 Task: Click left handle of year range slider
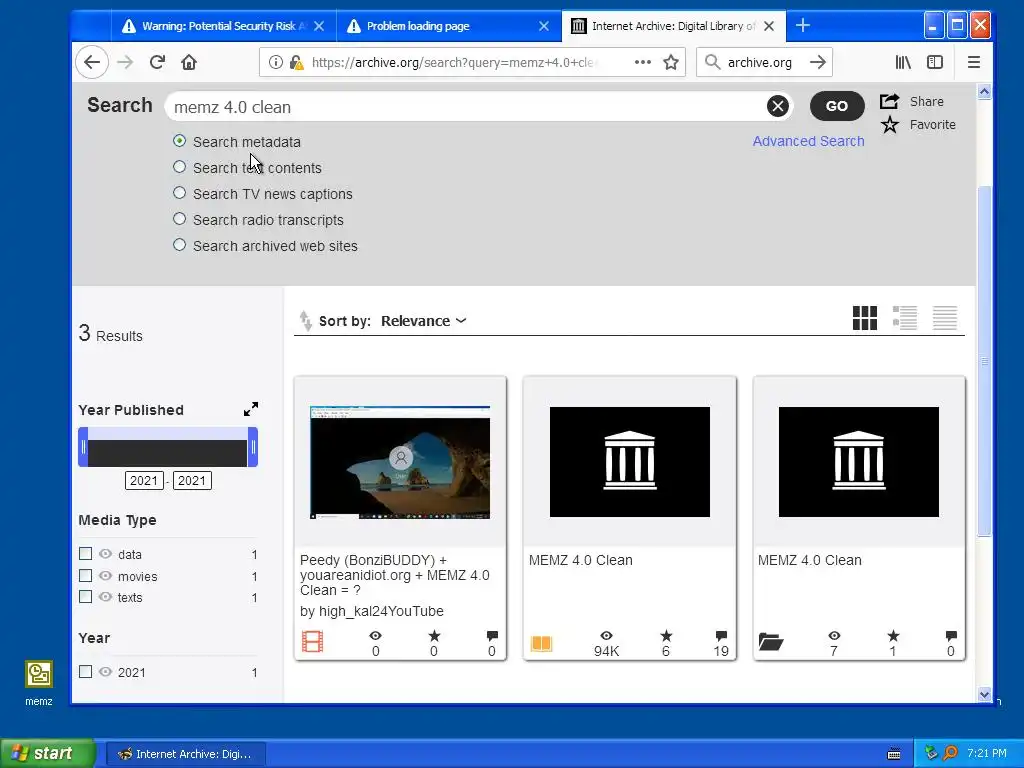(x=83, y=447)
